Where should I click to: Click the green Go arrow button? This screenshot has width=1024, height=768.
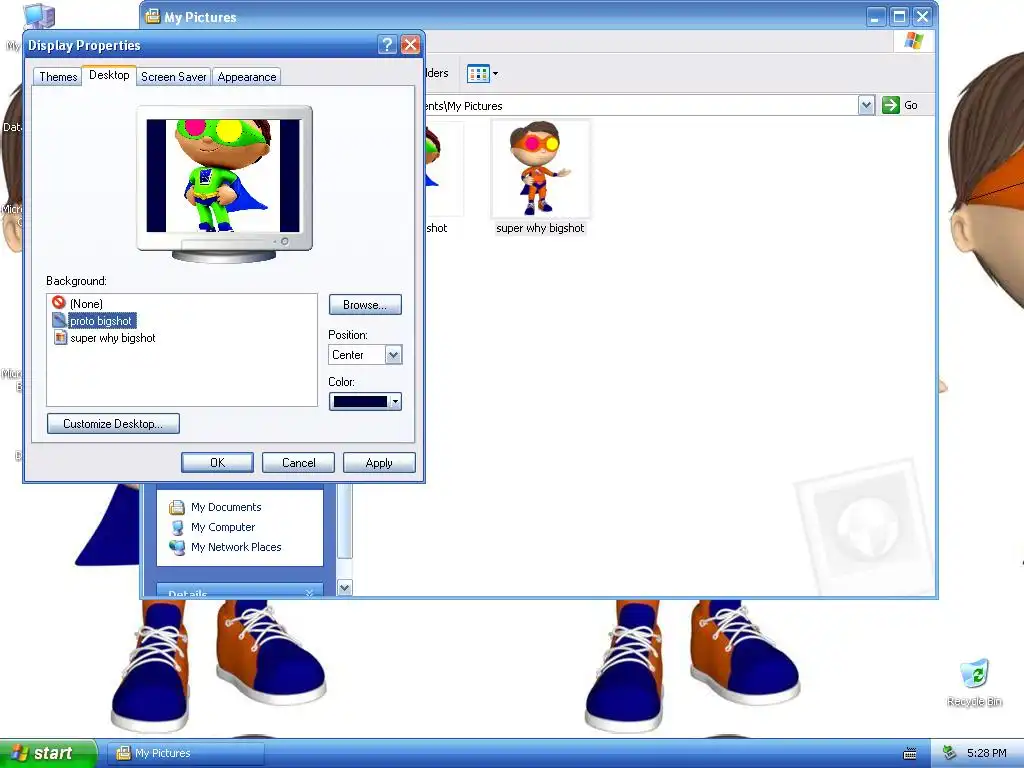pos(891,105)
